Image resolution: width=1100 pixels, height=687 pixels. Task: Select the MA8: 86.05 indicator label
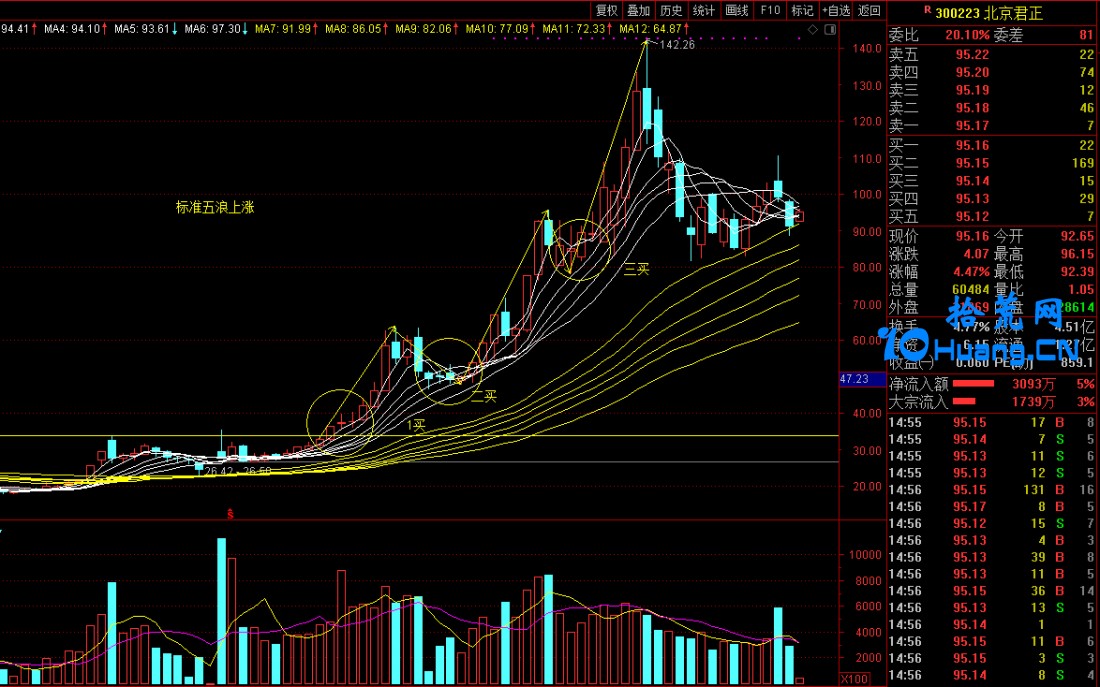(356, 29)
